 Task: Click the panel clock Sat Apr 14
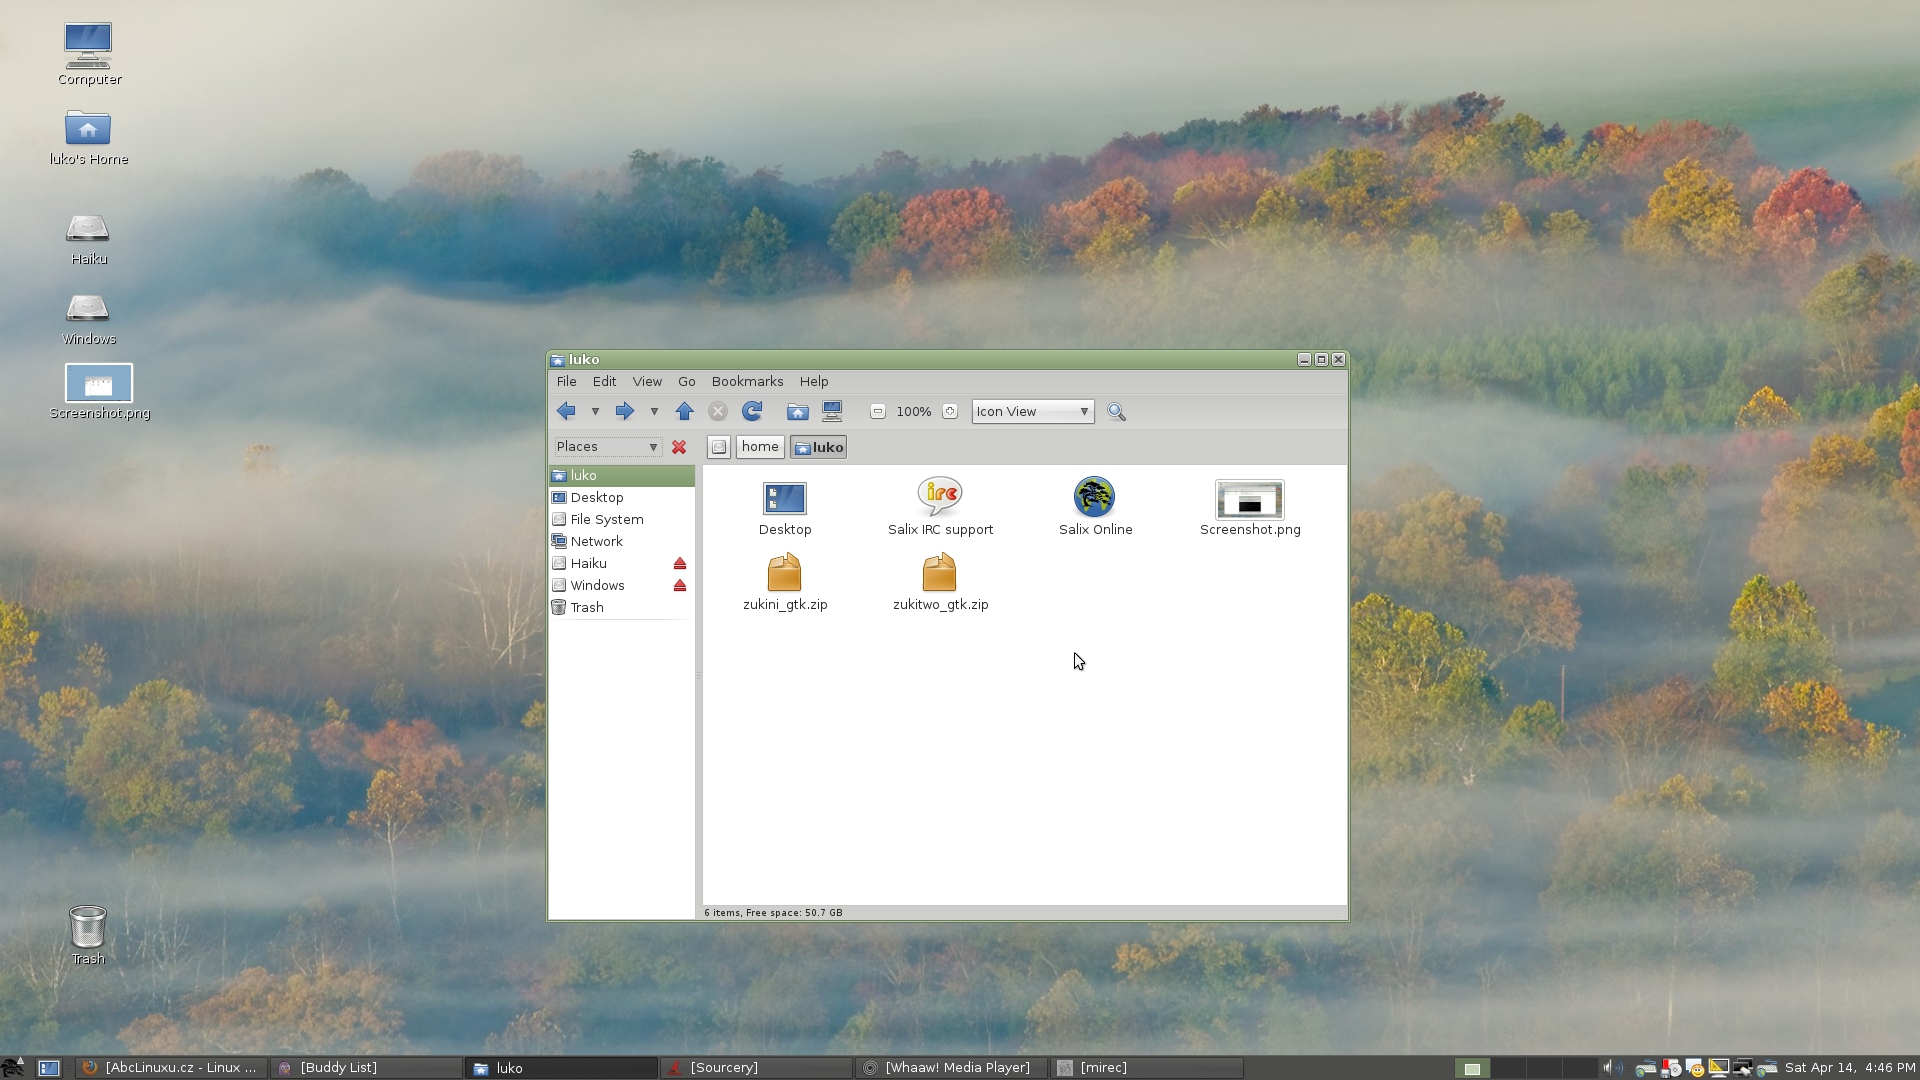1850,1068
